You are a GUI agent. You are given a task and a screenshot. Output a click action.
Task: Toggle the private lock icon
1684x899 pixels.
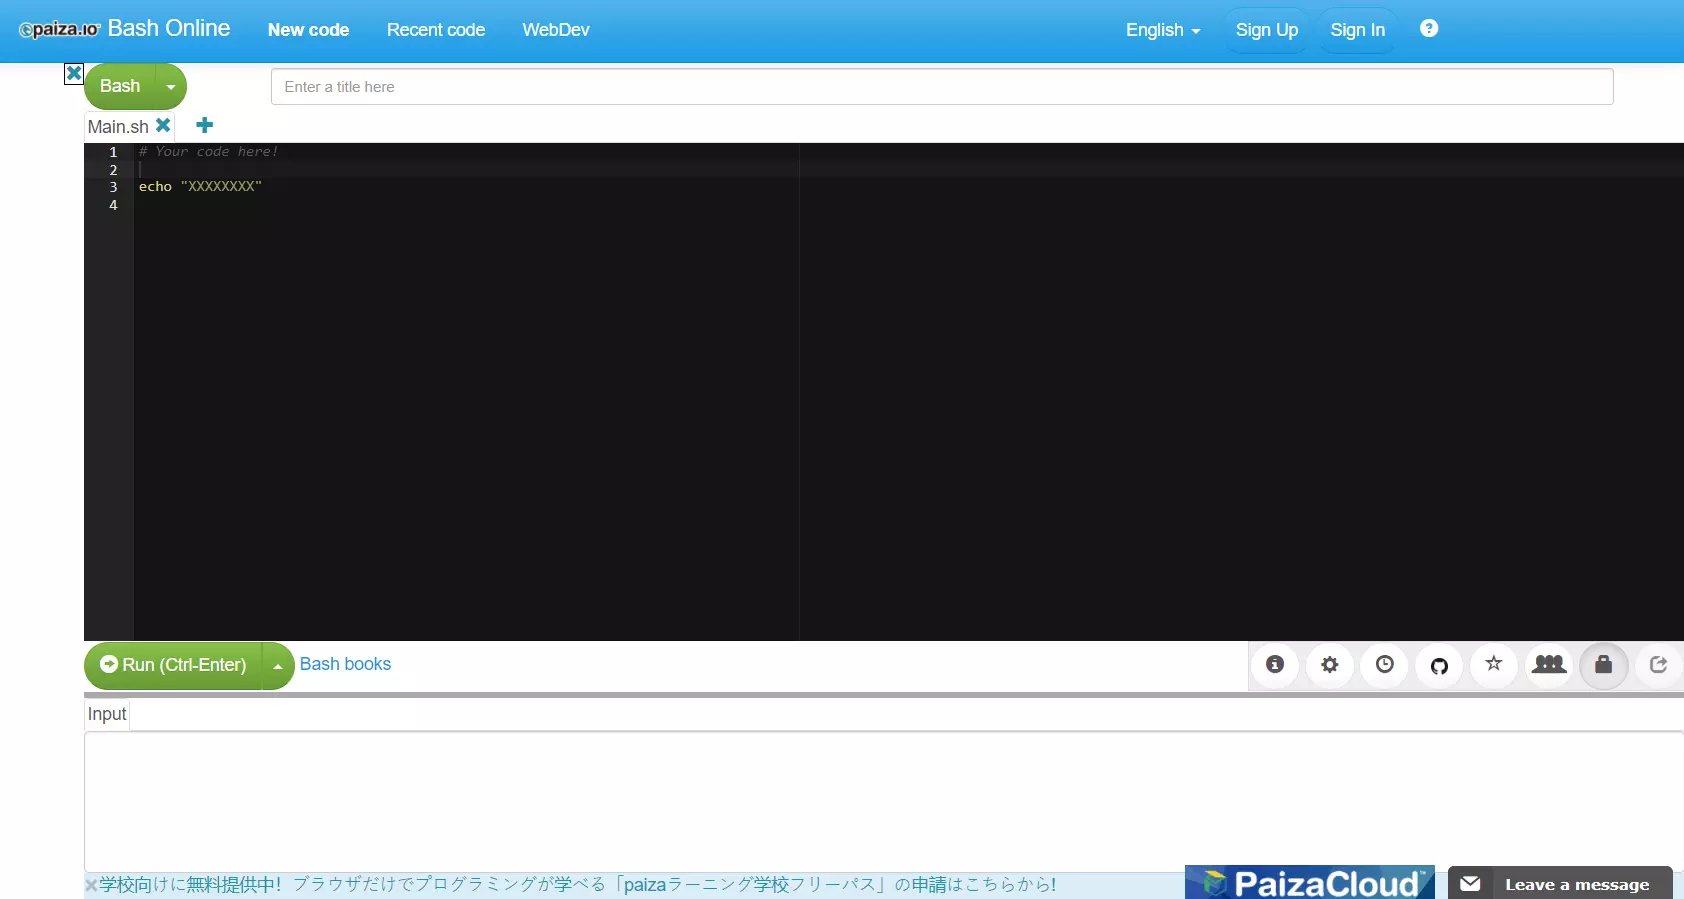tap(1604, 665)
